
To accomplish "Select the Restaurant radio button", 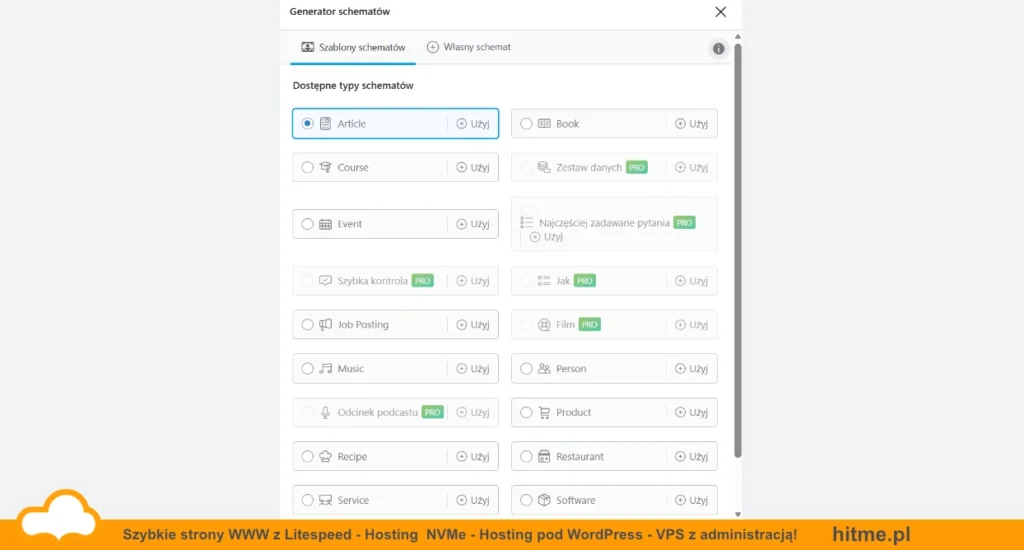I will (526, 457).
